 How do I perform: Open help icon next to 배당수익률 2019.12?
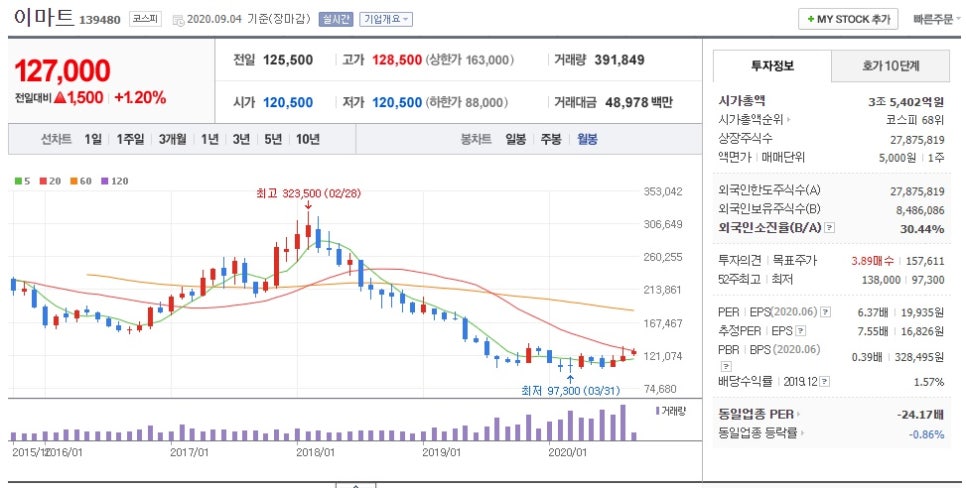[825, 382]
